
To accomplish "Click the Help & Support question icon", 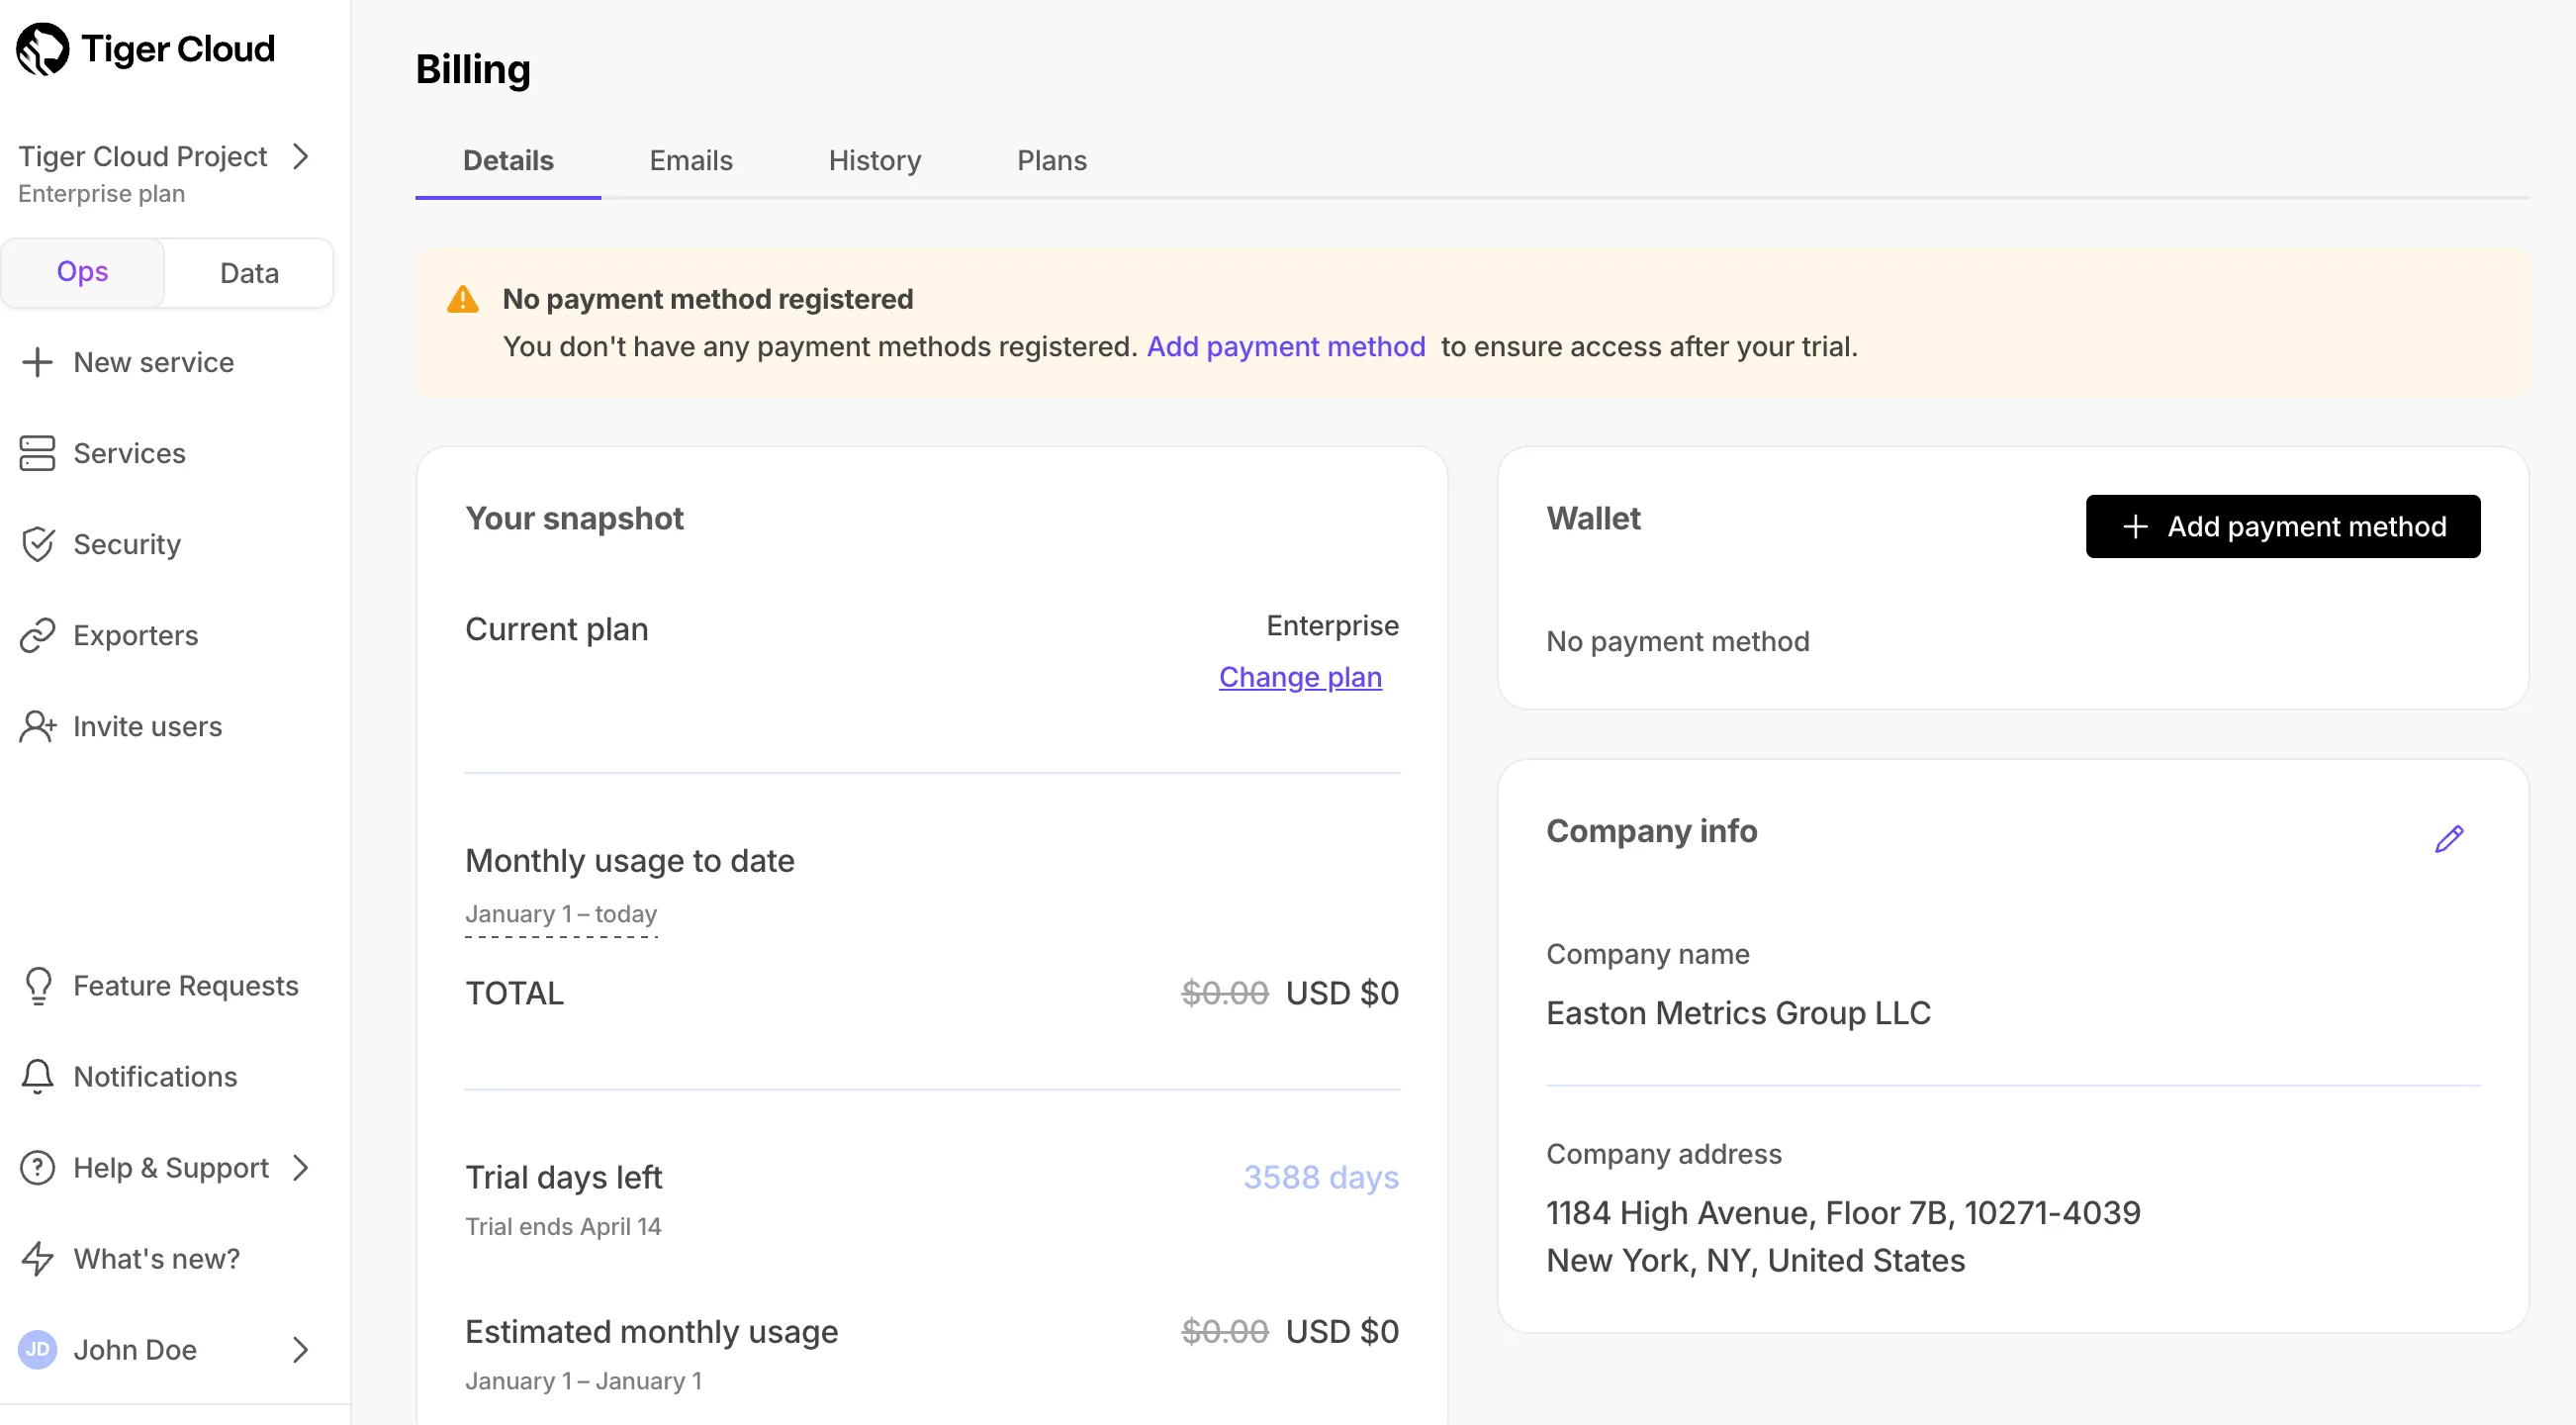I will click(x=37, y=1167).
